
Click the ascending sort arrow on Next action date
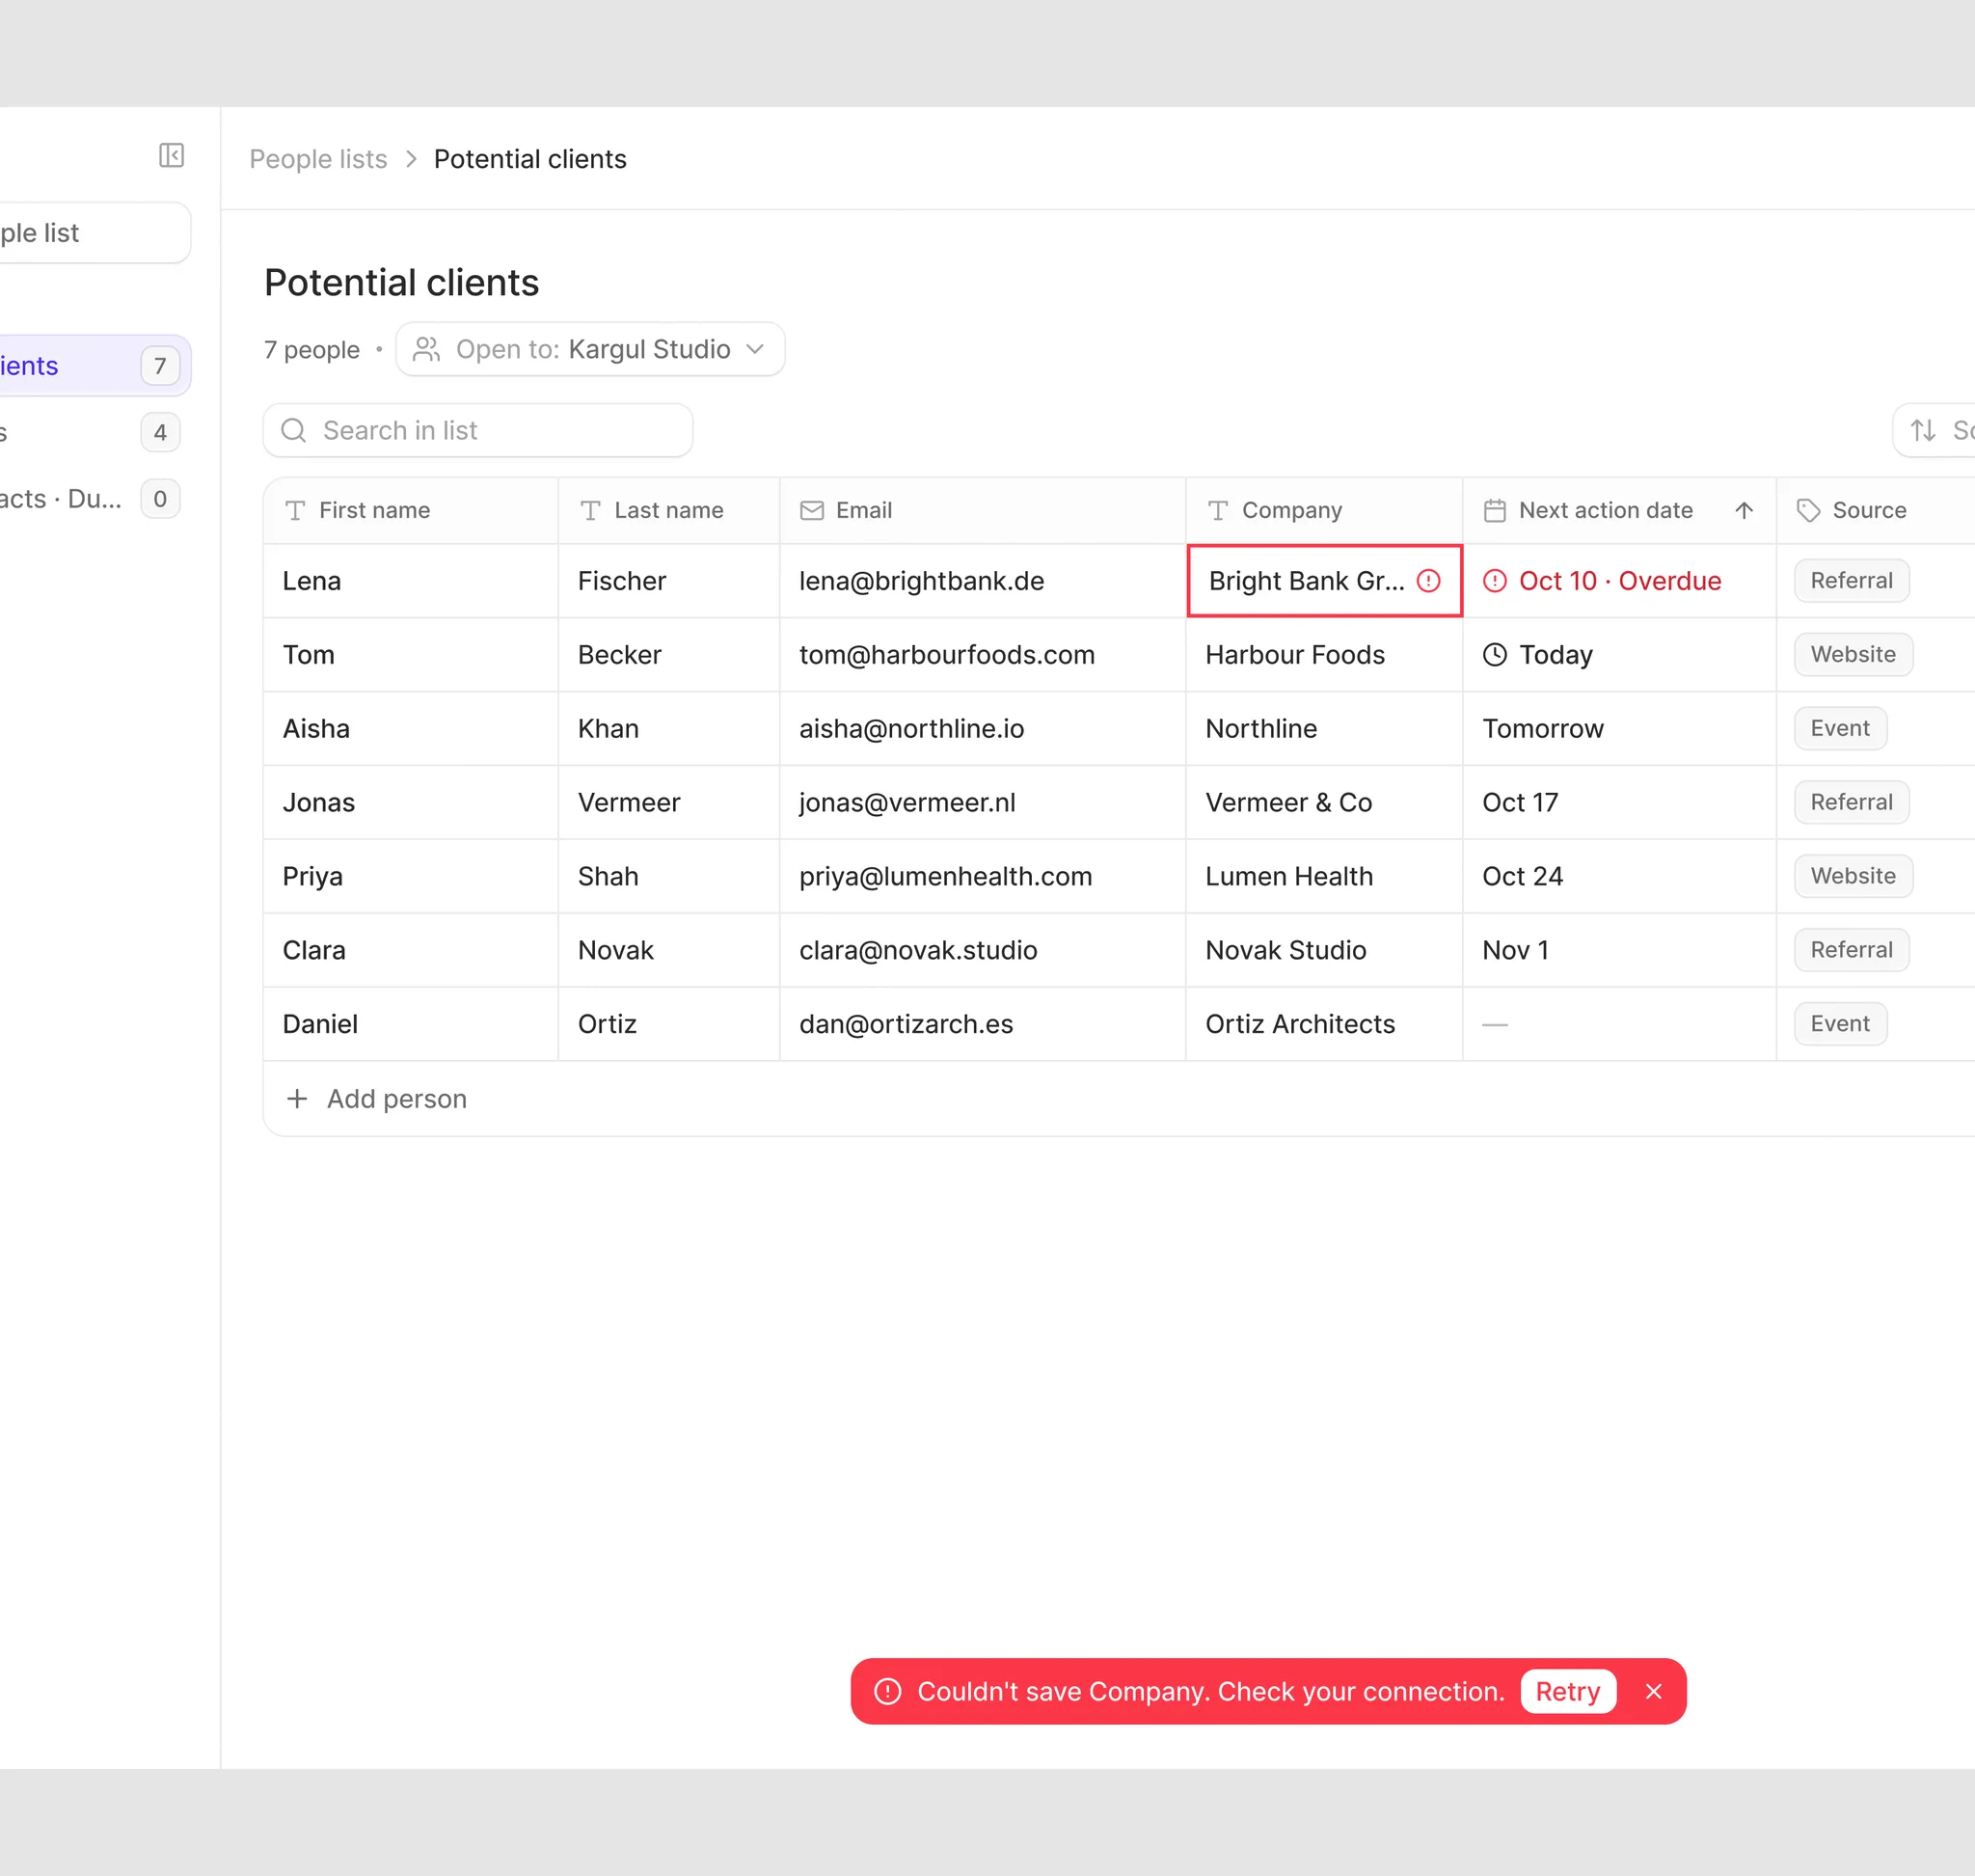pyautogui.click(x=1744, y=510)
